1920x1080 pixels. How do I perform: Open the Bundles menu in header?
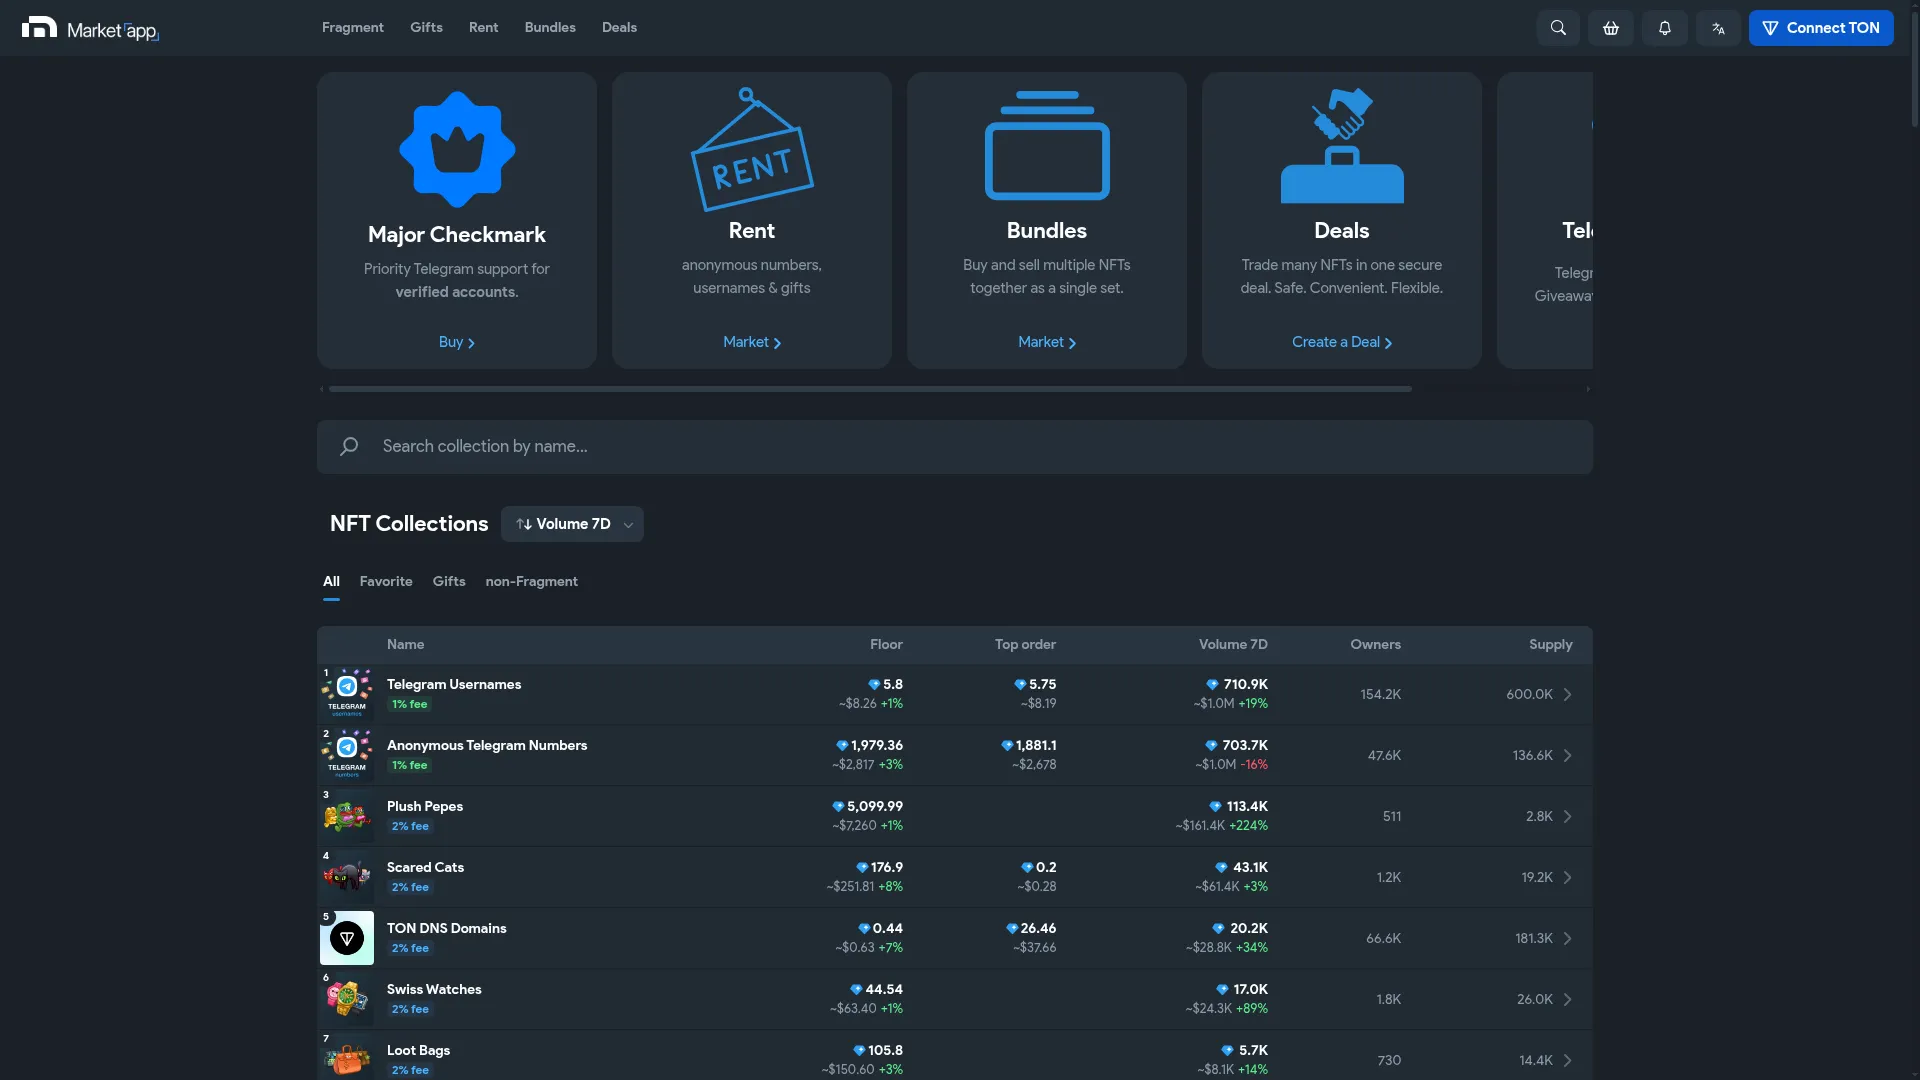pos(550,27)
